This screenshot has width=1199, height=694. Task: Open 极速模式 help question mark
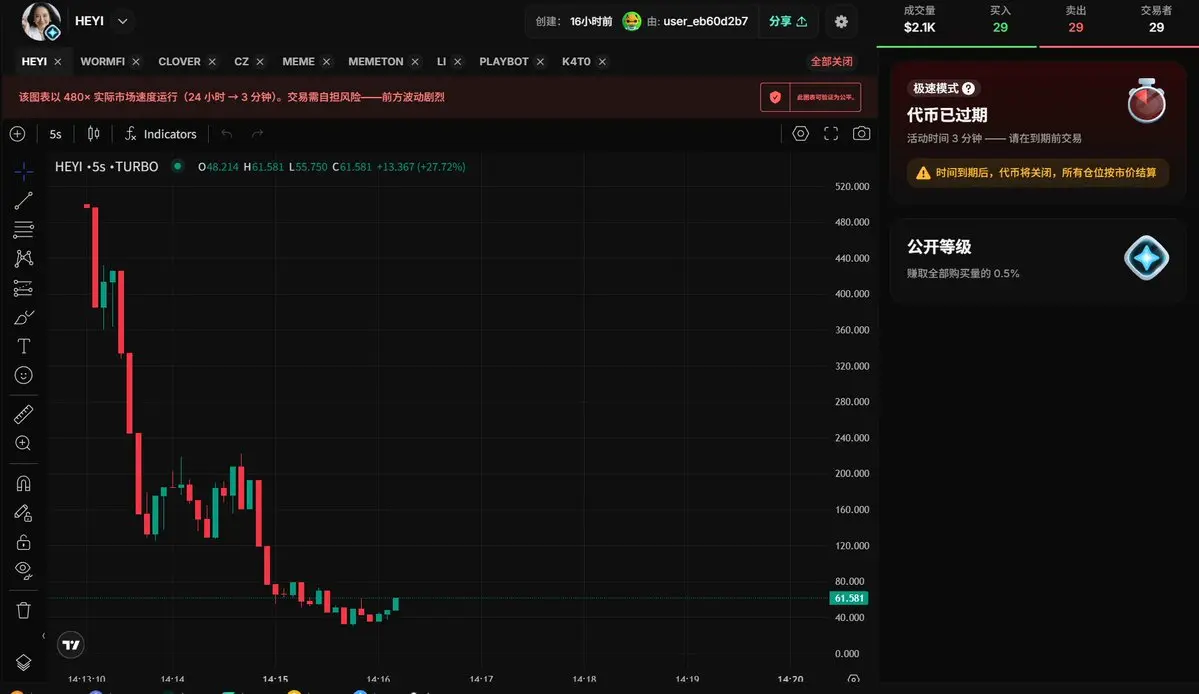coord(969,89)
